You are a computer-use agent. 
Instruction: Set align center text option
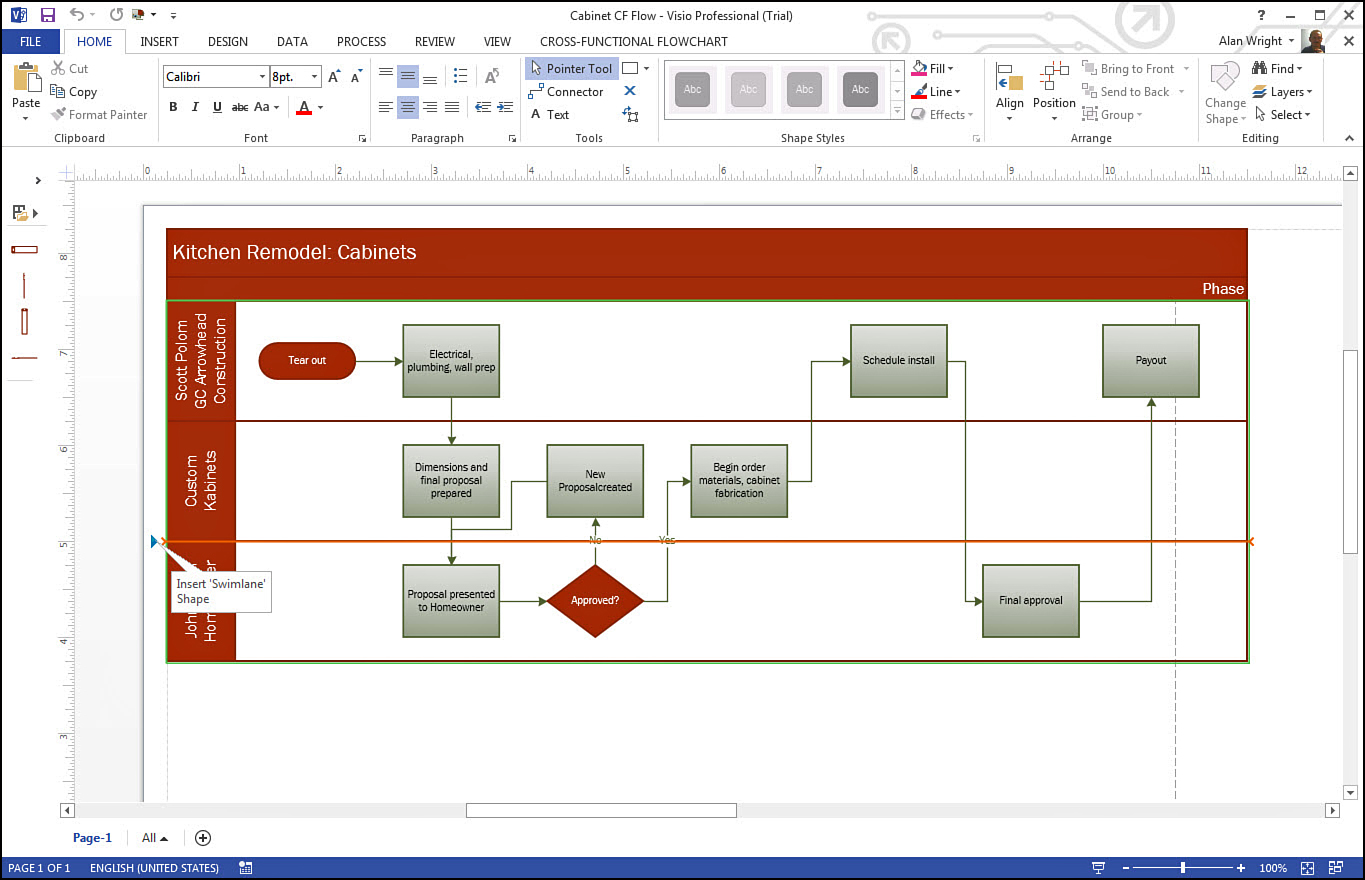pos(408,107)
